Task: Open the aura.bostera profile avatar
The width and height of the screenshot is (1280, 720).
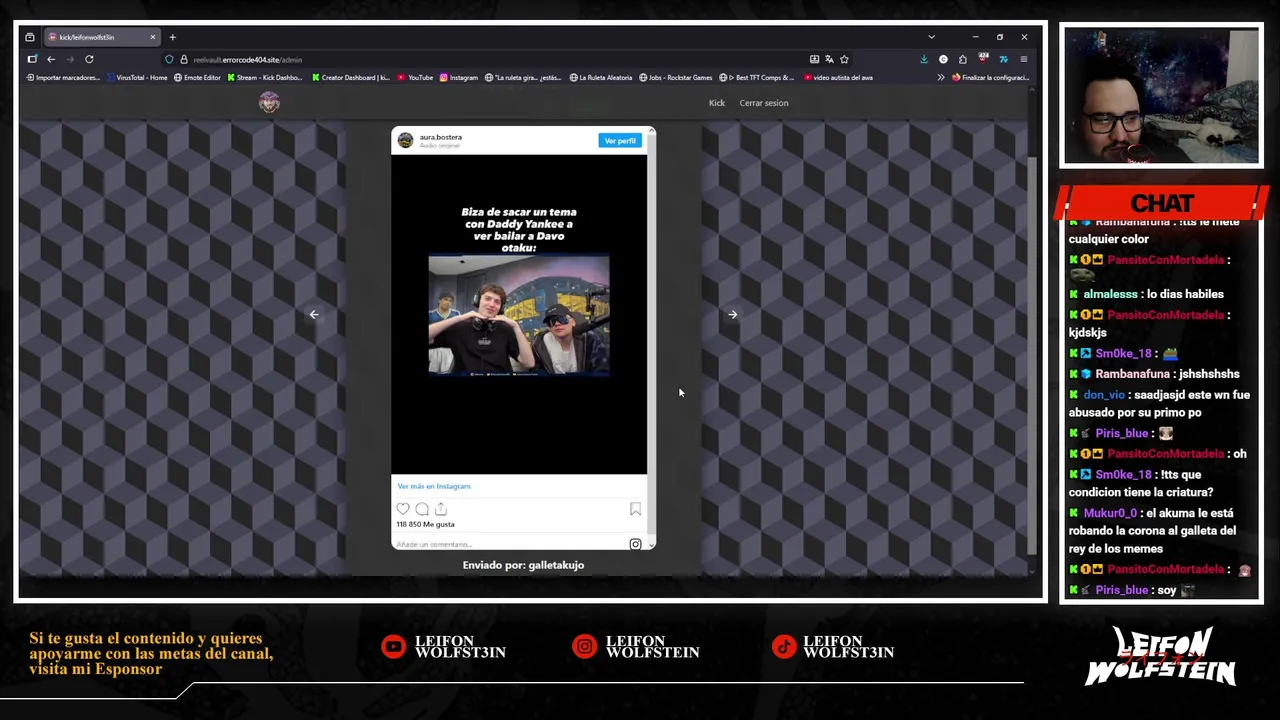Action: tap(405, 140)
